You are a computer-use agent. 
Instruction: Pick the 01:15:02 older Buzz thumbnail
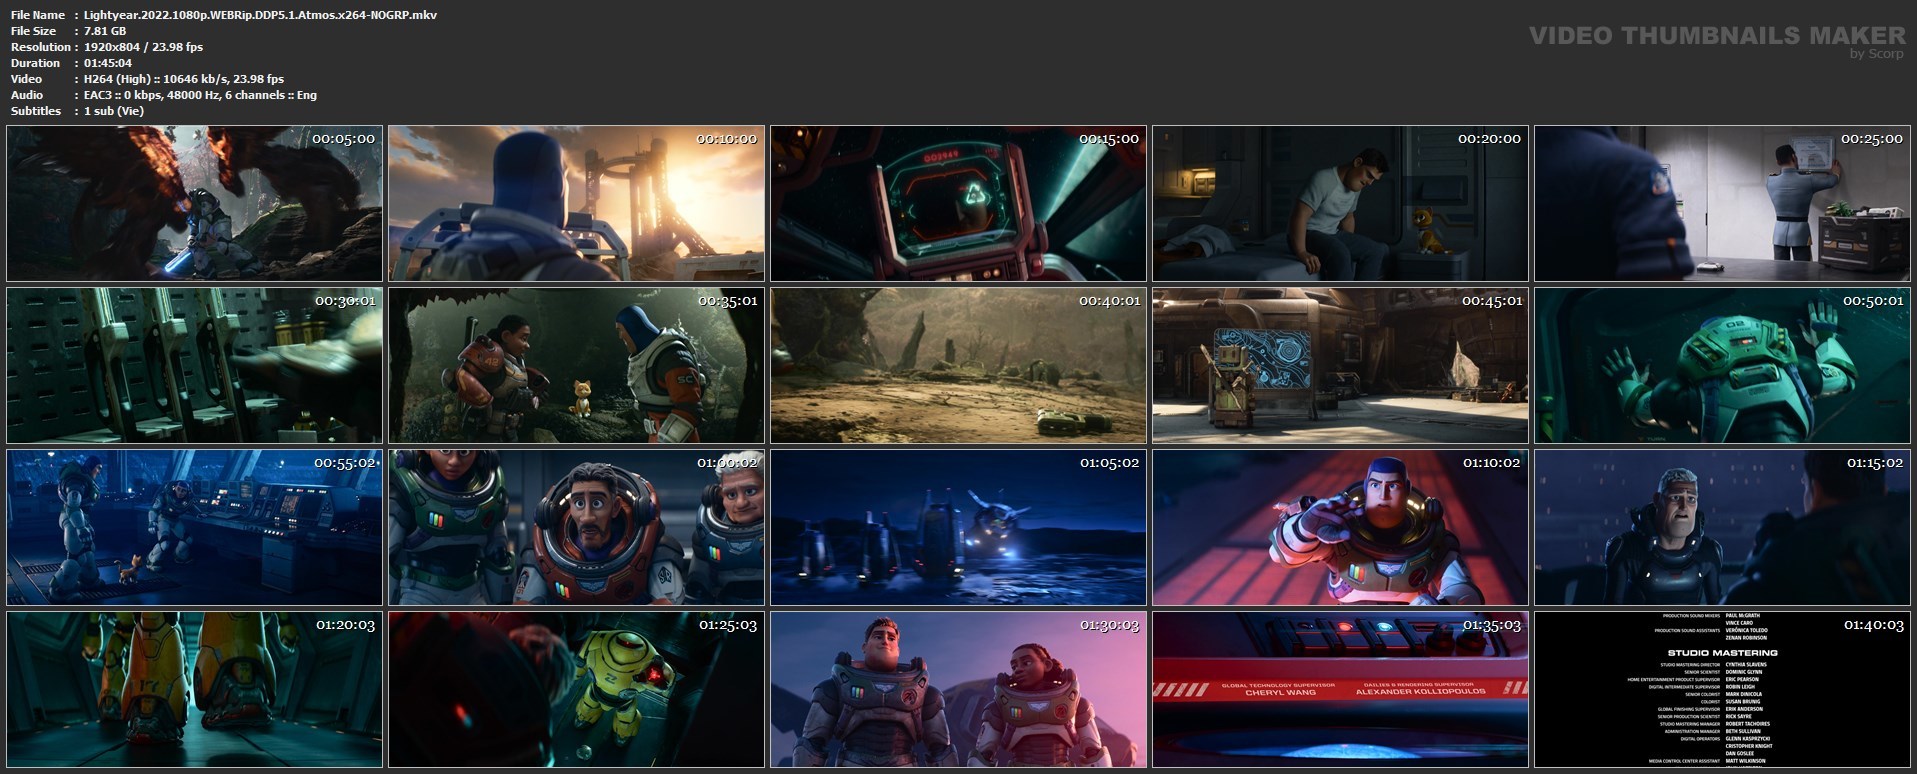coord(1723,528)
